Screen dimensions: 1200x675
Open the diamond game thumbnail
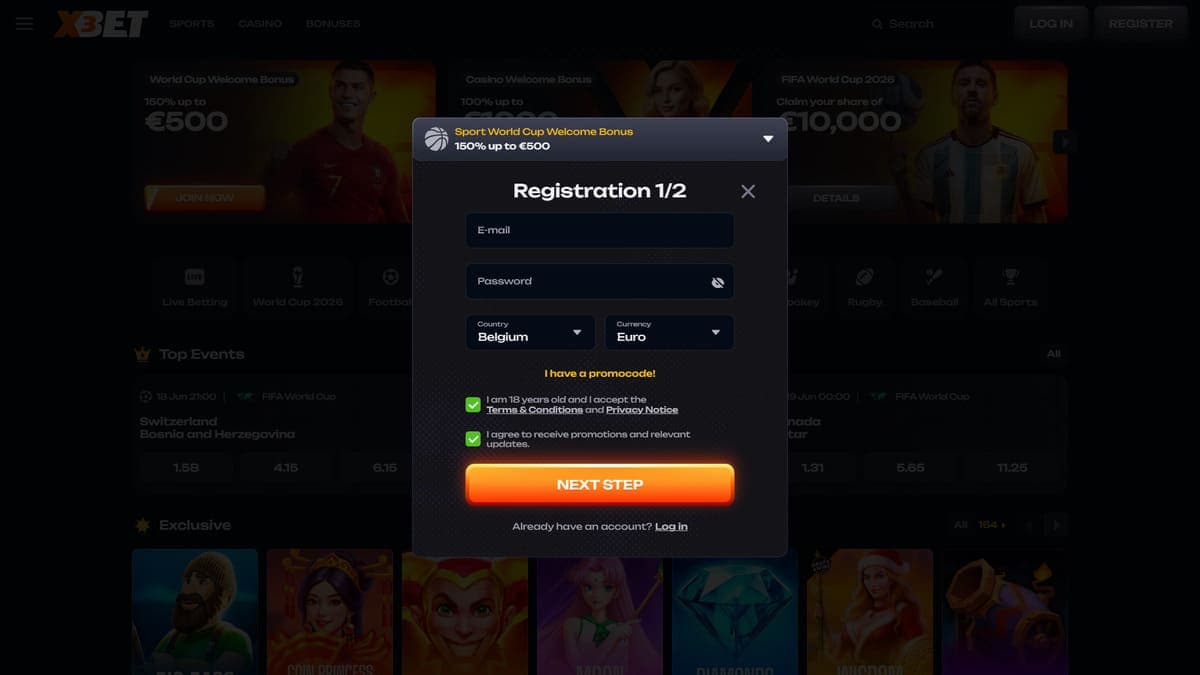click(x=735, y=612)
